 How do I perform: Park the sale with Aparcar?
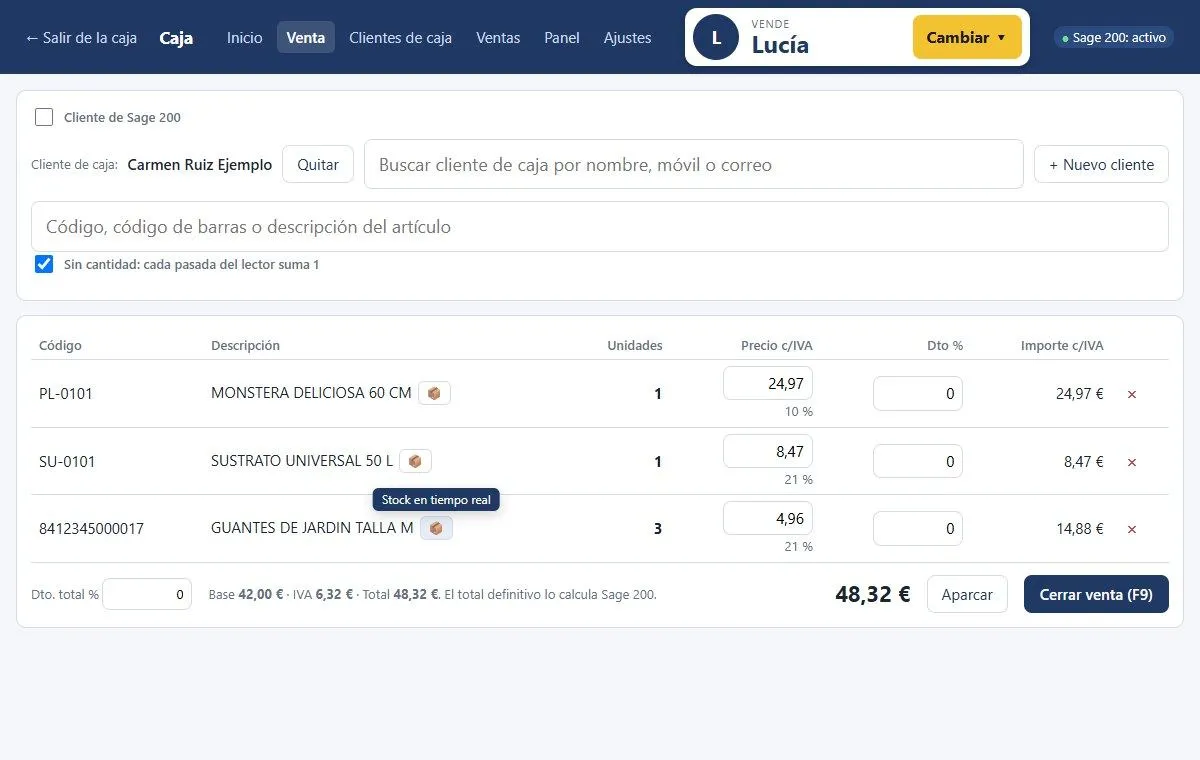(967, 594)
